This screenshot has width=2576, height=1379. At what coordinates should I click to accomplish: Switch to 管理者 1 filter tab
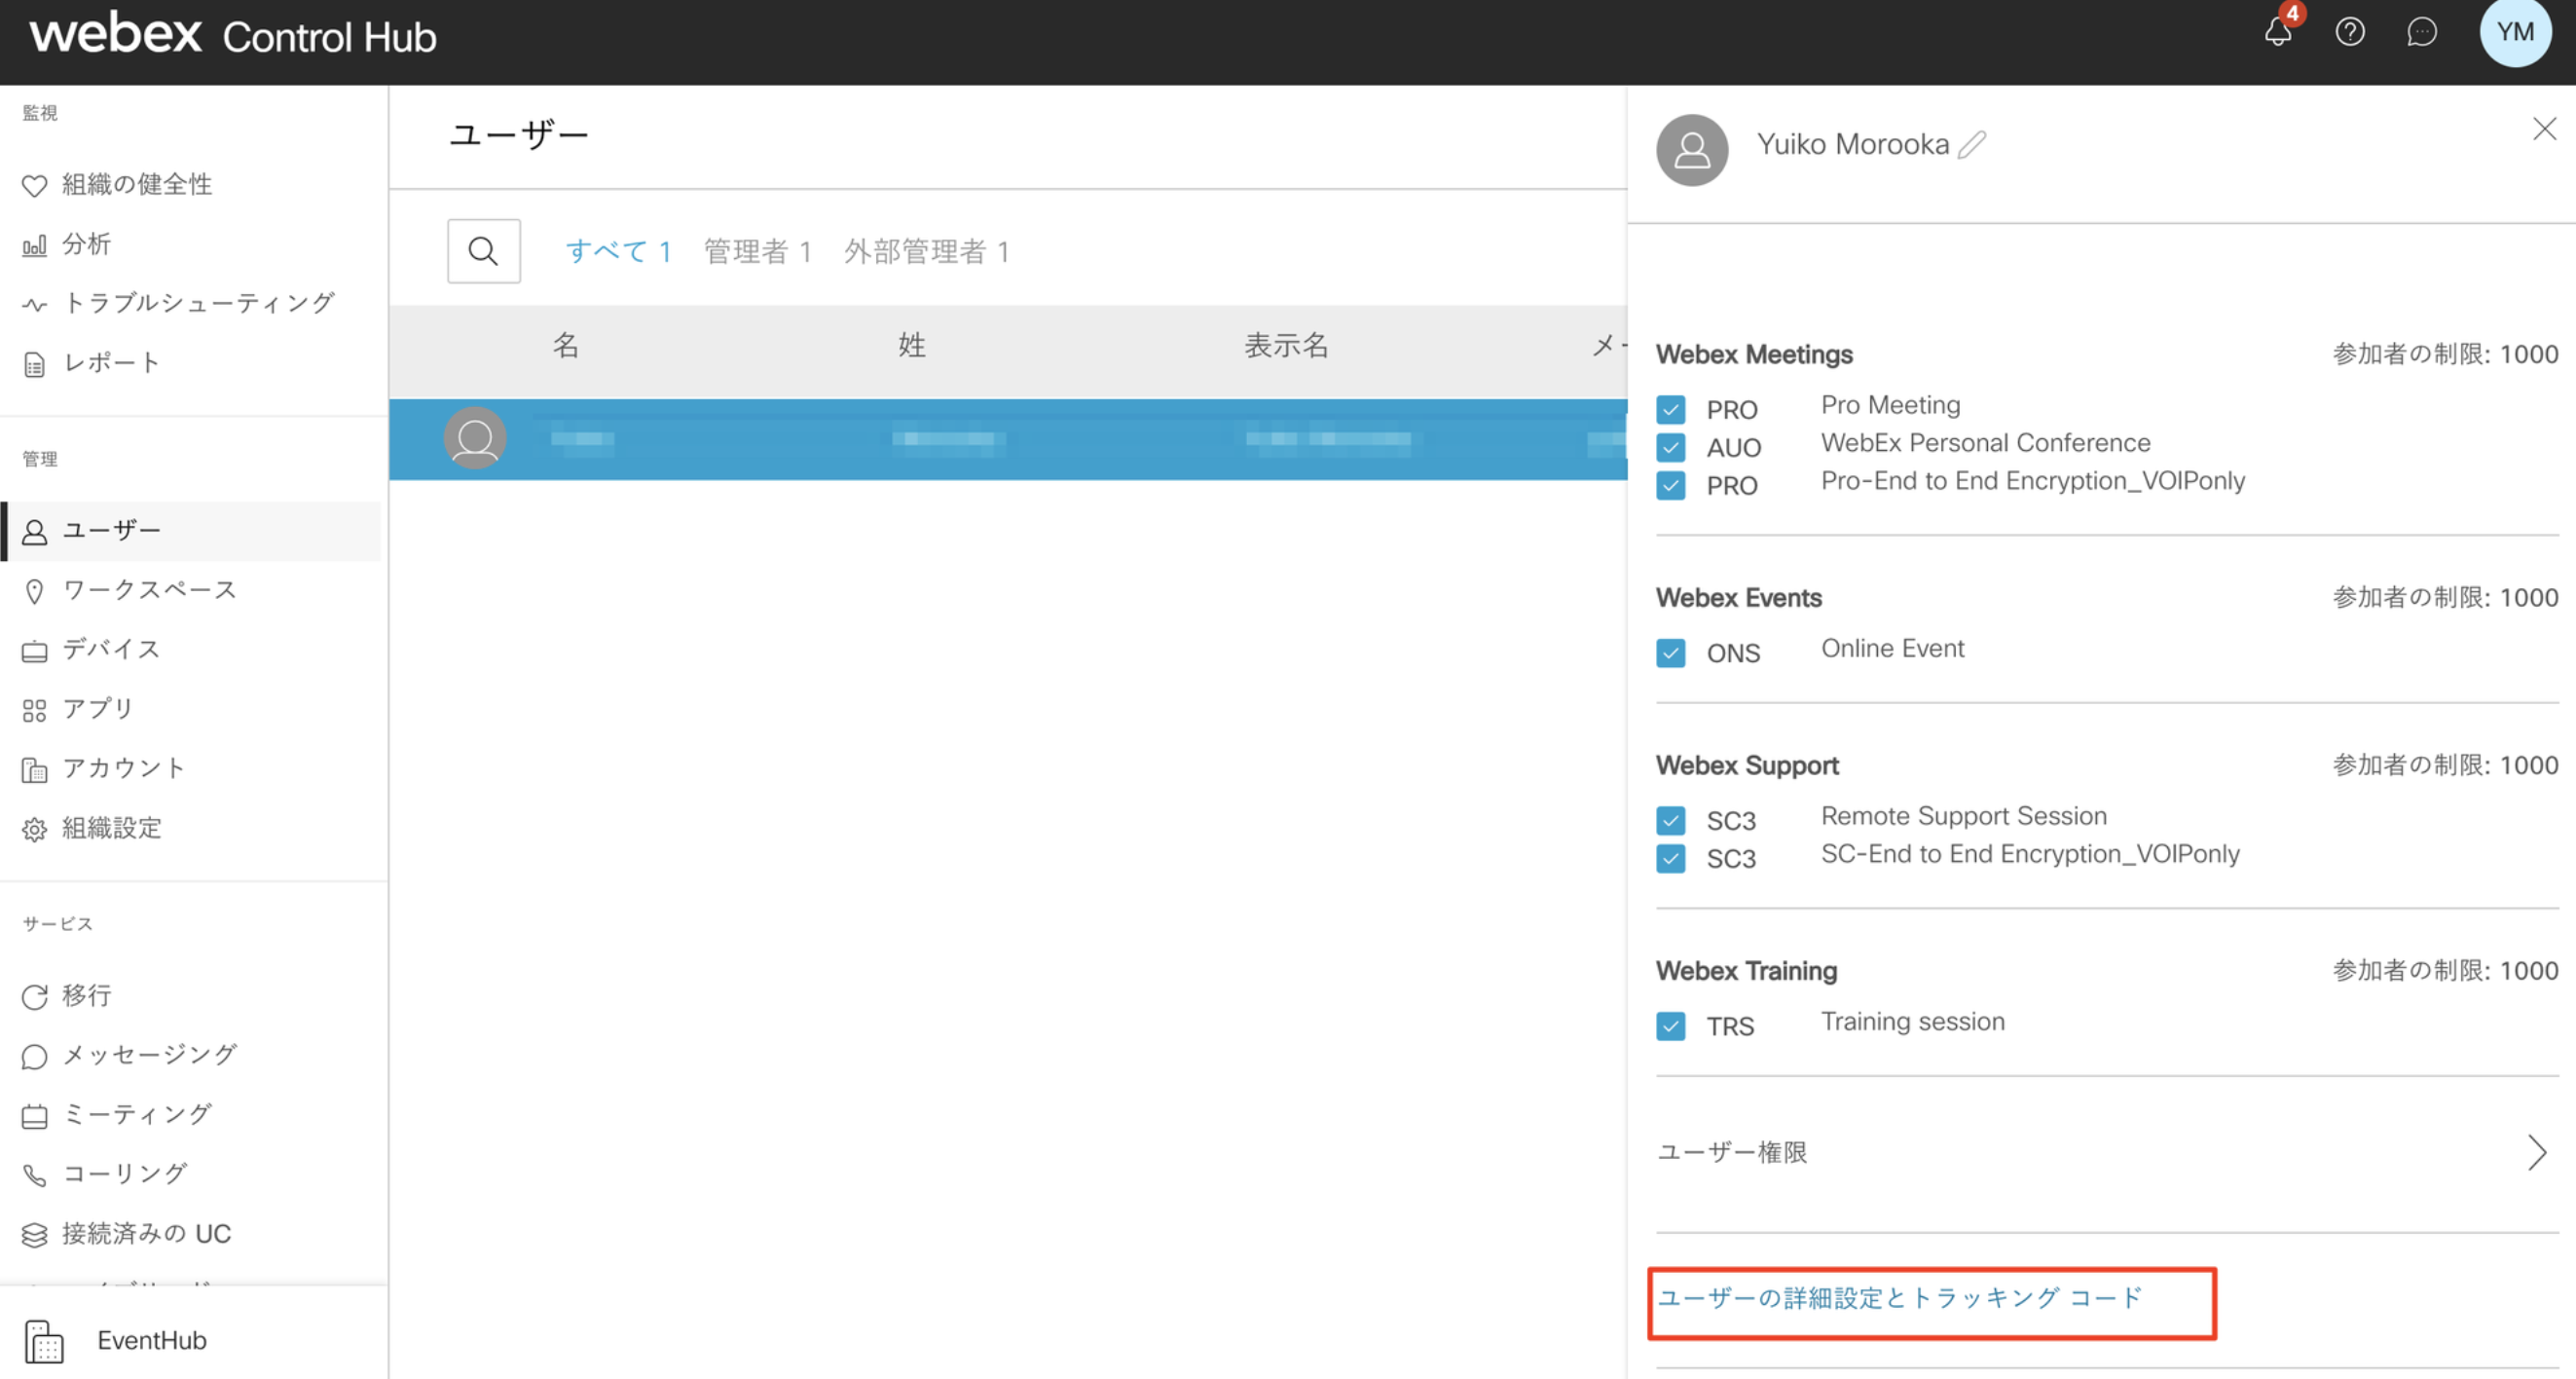(758, 251)
